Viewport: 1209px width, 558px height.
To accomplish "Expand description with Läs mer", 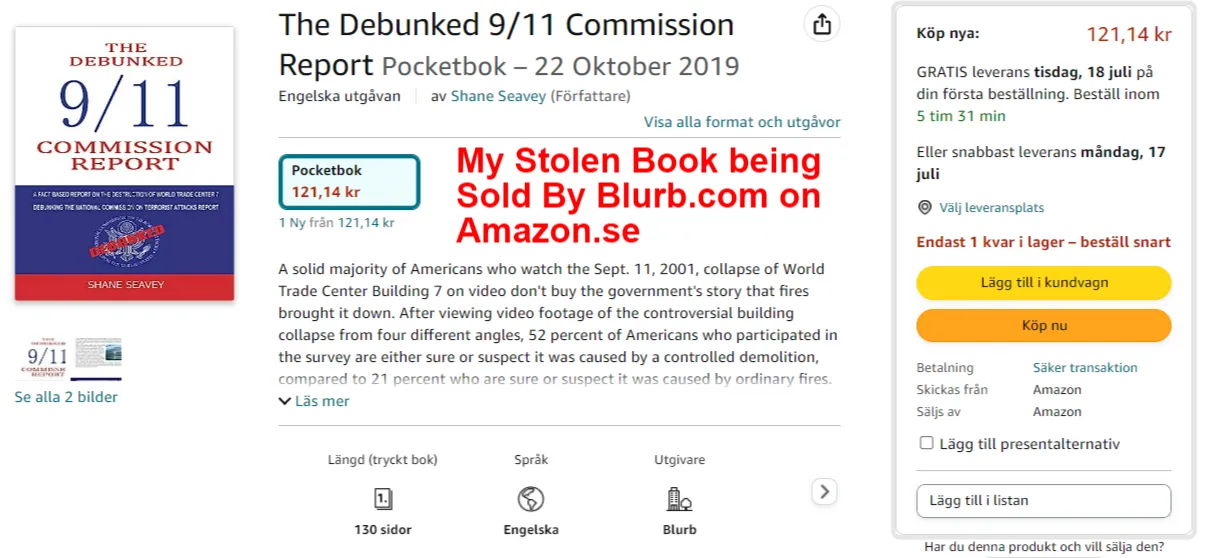I will (314, 401).
